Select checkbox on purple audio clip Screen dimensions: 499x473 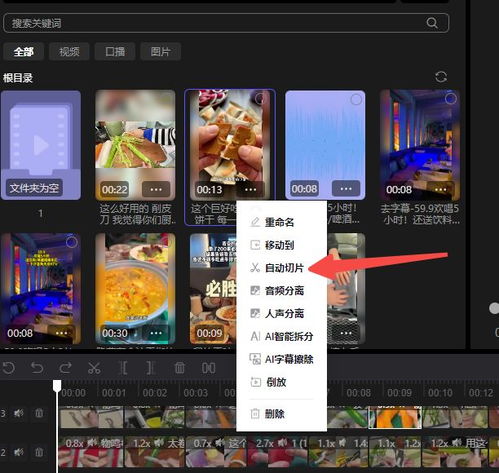pos(356,99)
